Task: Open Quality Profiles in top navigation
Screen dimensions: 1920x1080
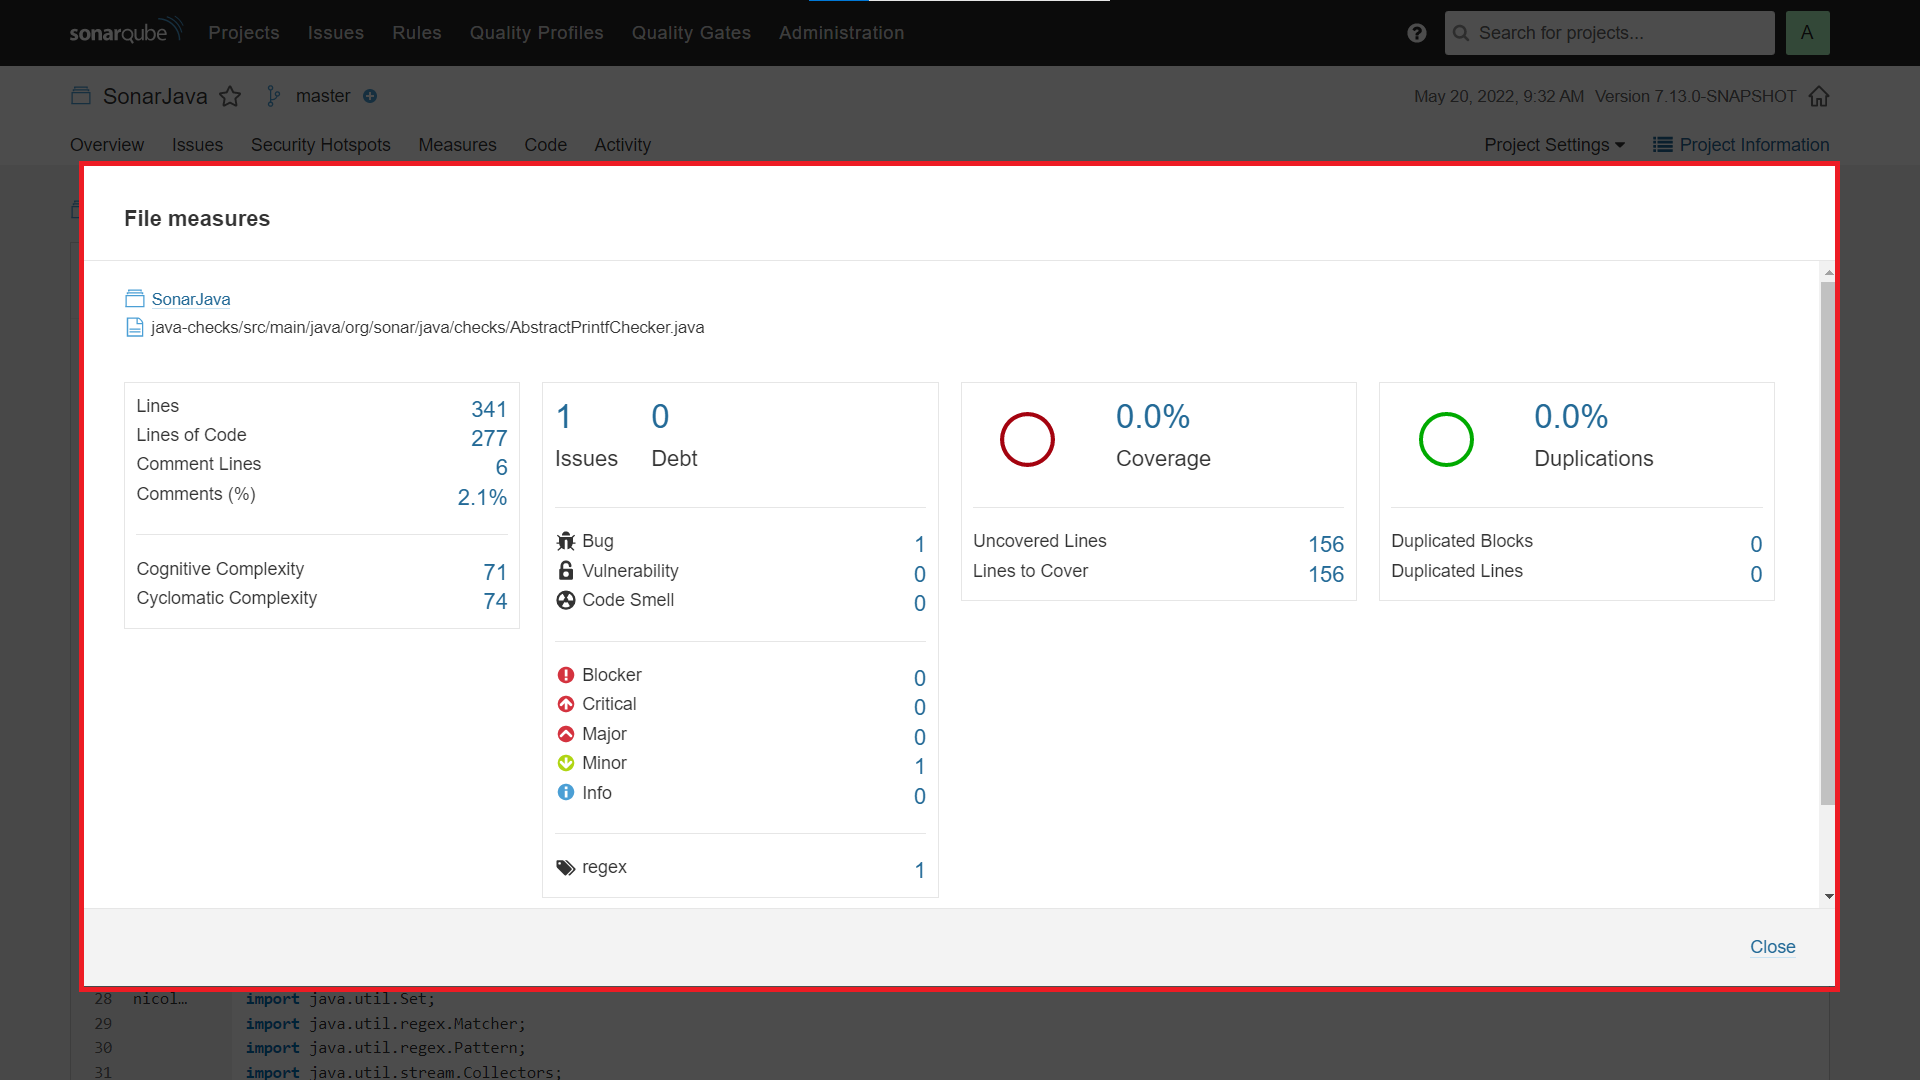Action: click(x=537, y=33)
